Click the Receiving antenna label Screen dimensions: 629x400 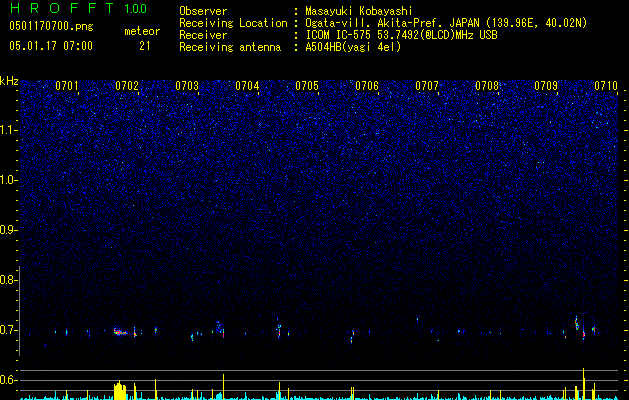click(x=230, y=47)
